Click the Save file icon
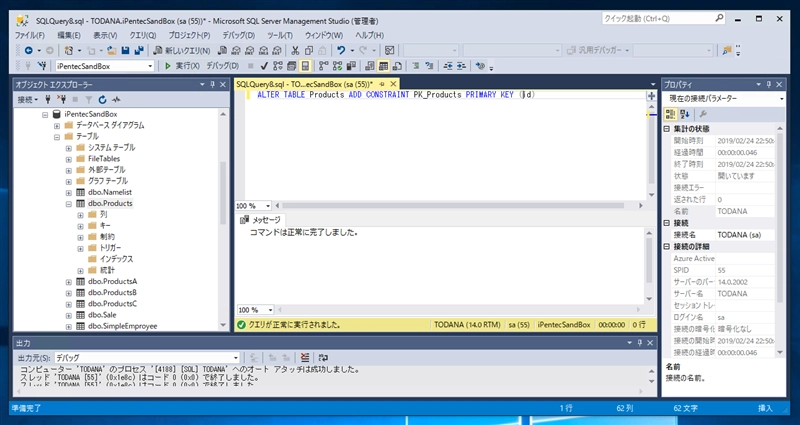The image size is (800, 425). pos(124,51)
